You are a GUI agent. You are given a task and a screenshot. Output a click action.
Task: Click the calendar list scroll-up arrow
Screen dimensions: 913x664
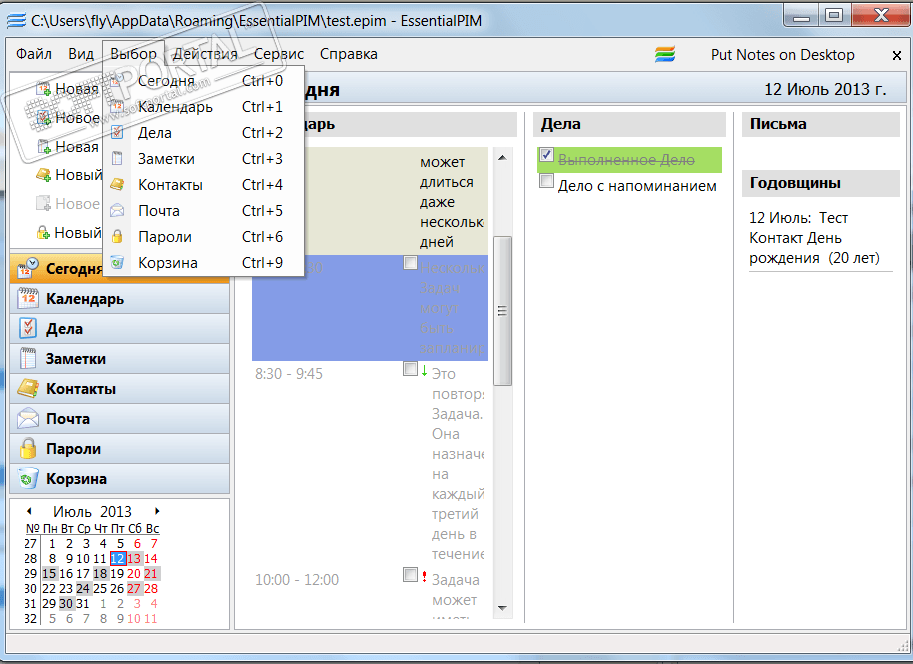click(x=502, y=158)
